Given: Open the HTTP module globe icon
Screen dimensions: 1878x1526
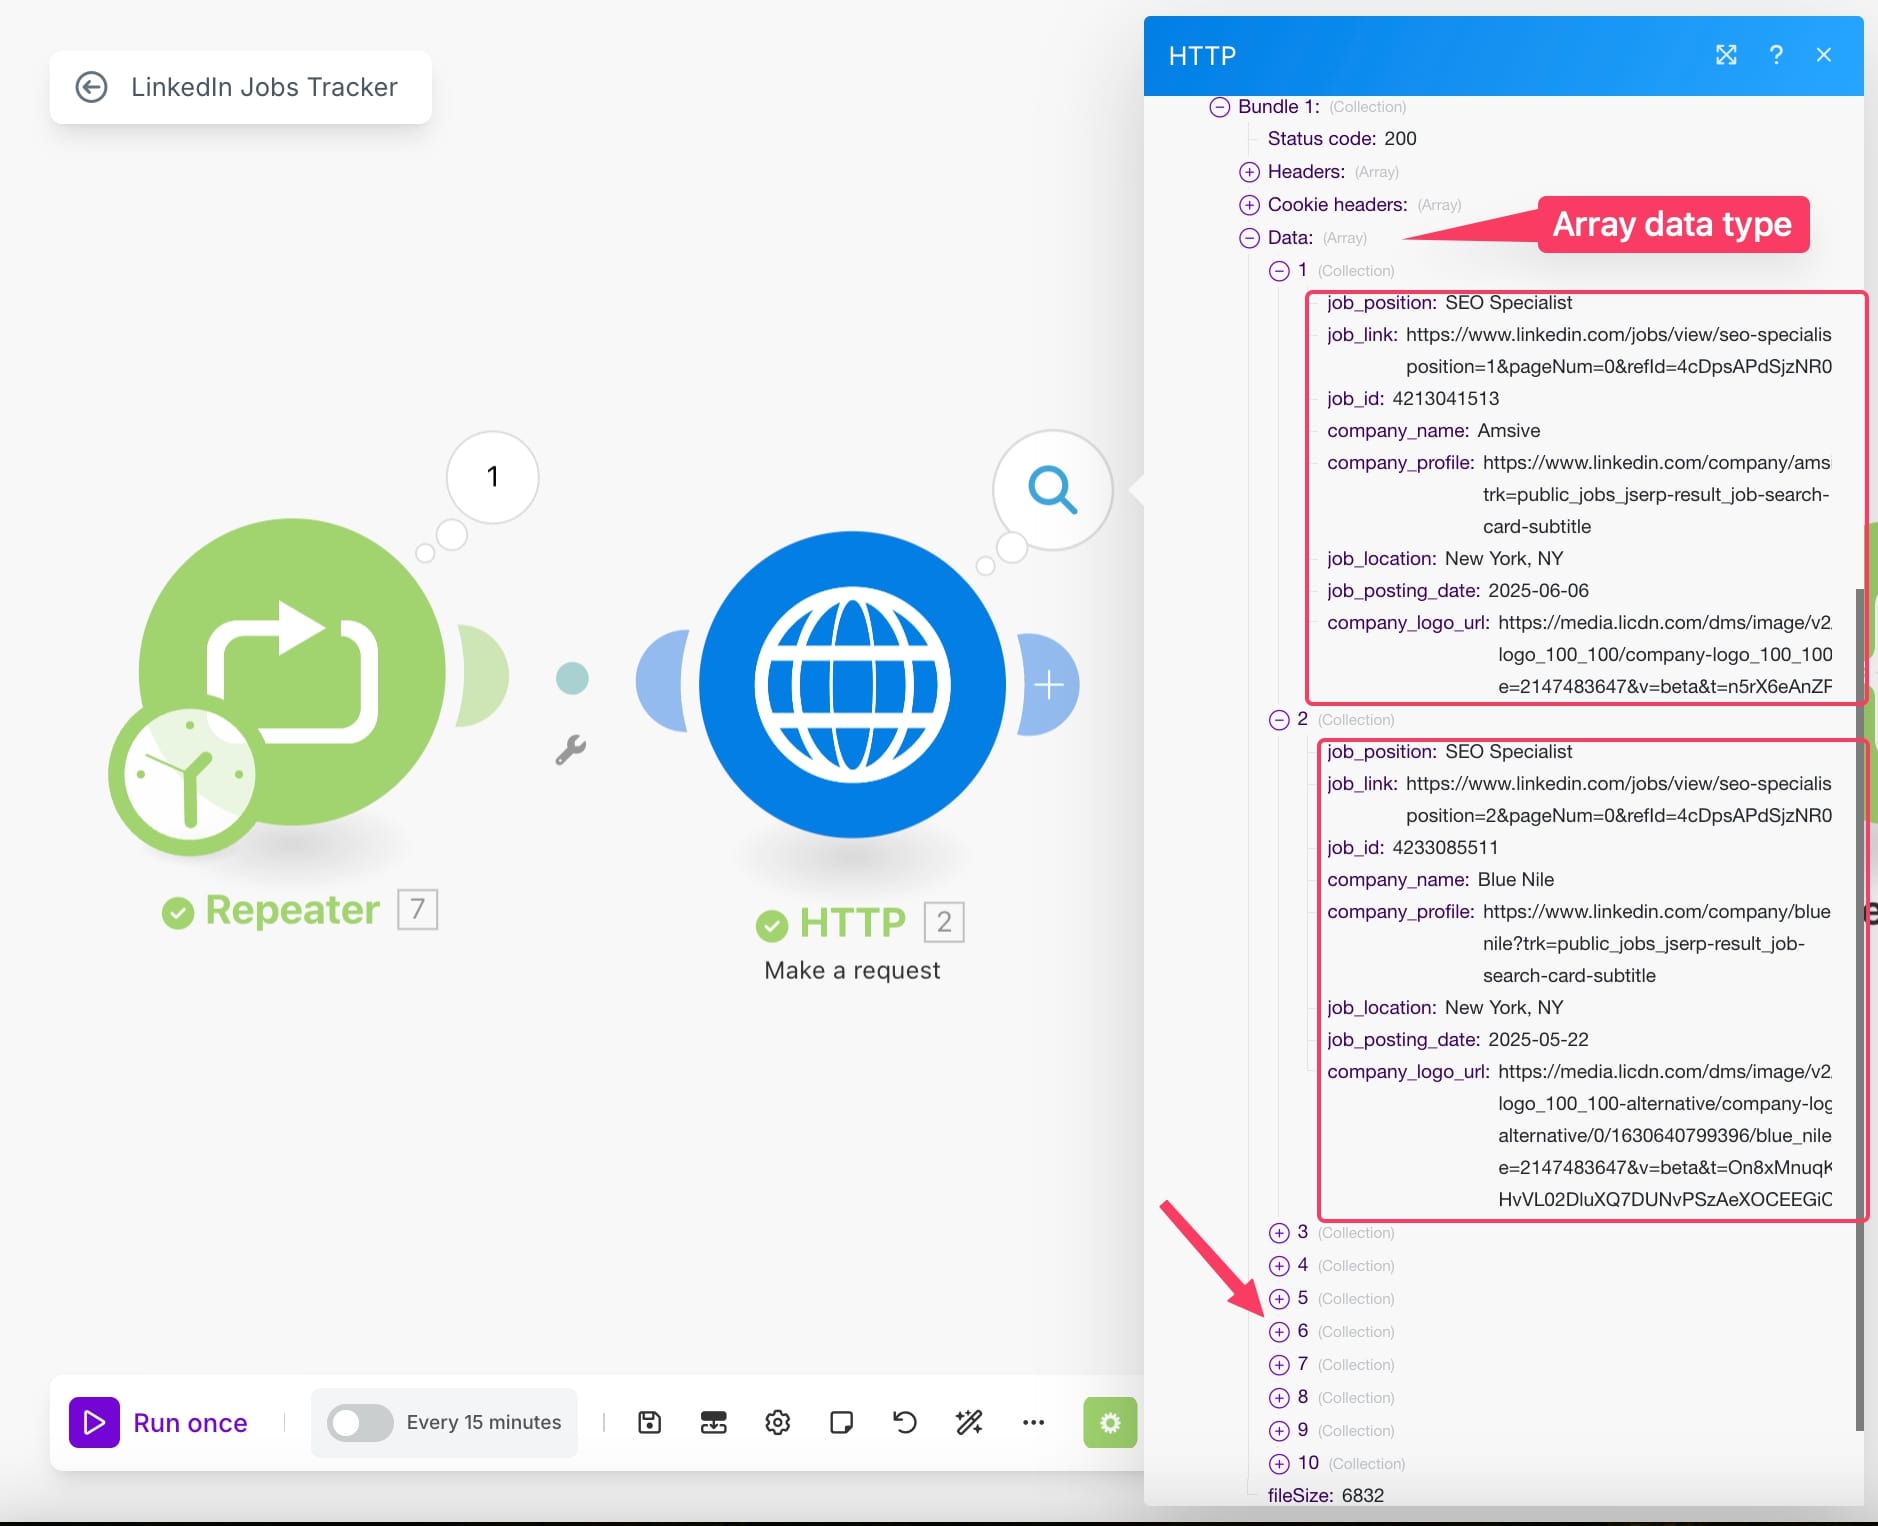Looking at the screenshot, I should pyautogui.click(x=852, y=685).
